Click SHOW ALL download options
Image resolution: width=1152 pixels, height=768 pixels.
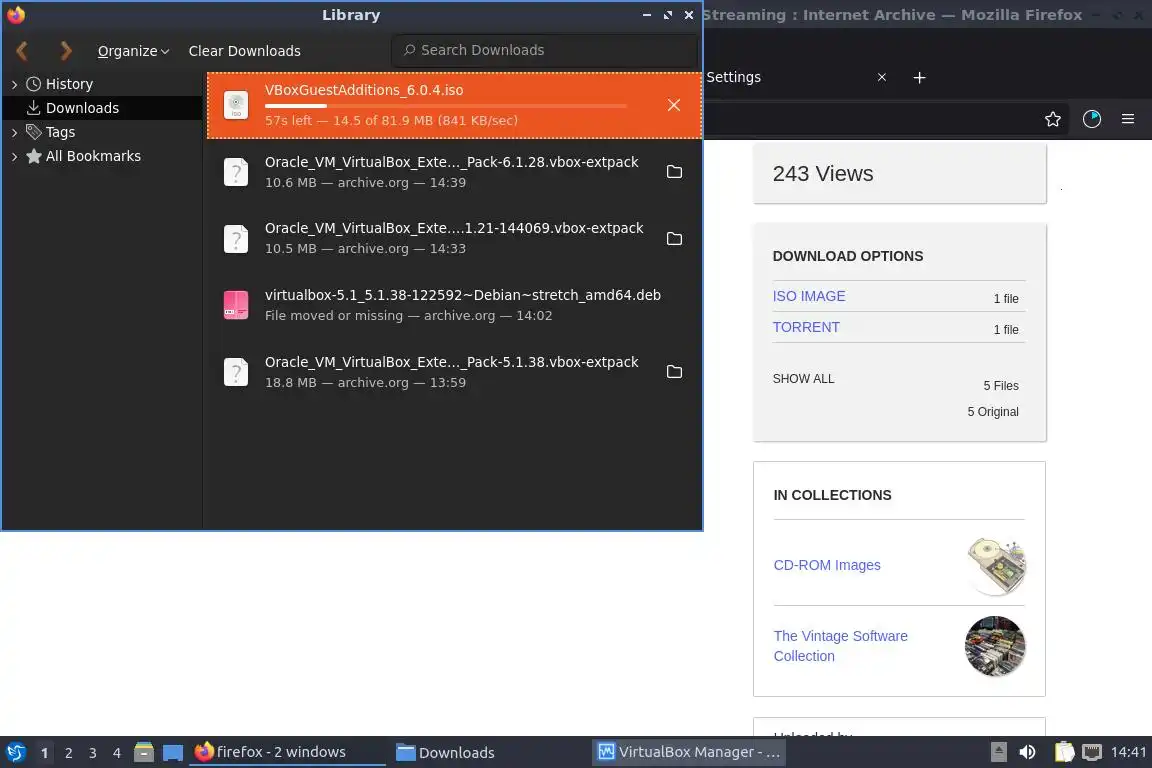(x=803, y=378)
